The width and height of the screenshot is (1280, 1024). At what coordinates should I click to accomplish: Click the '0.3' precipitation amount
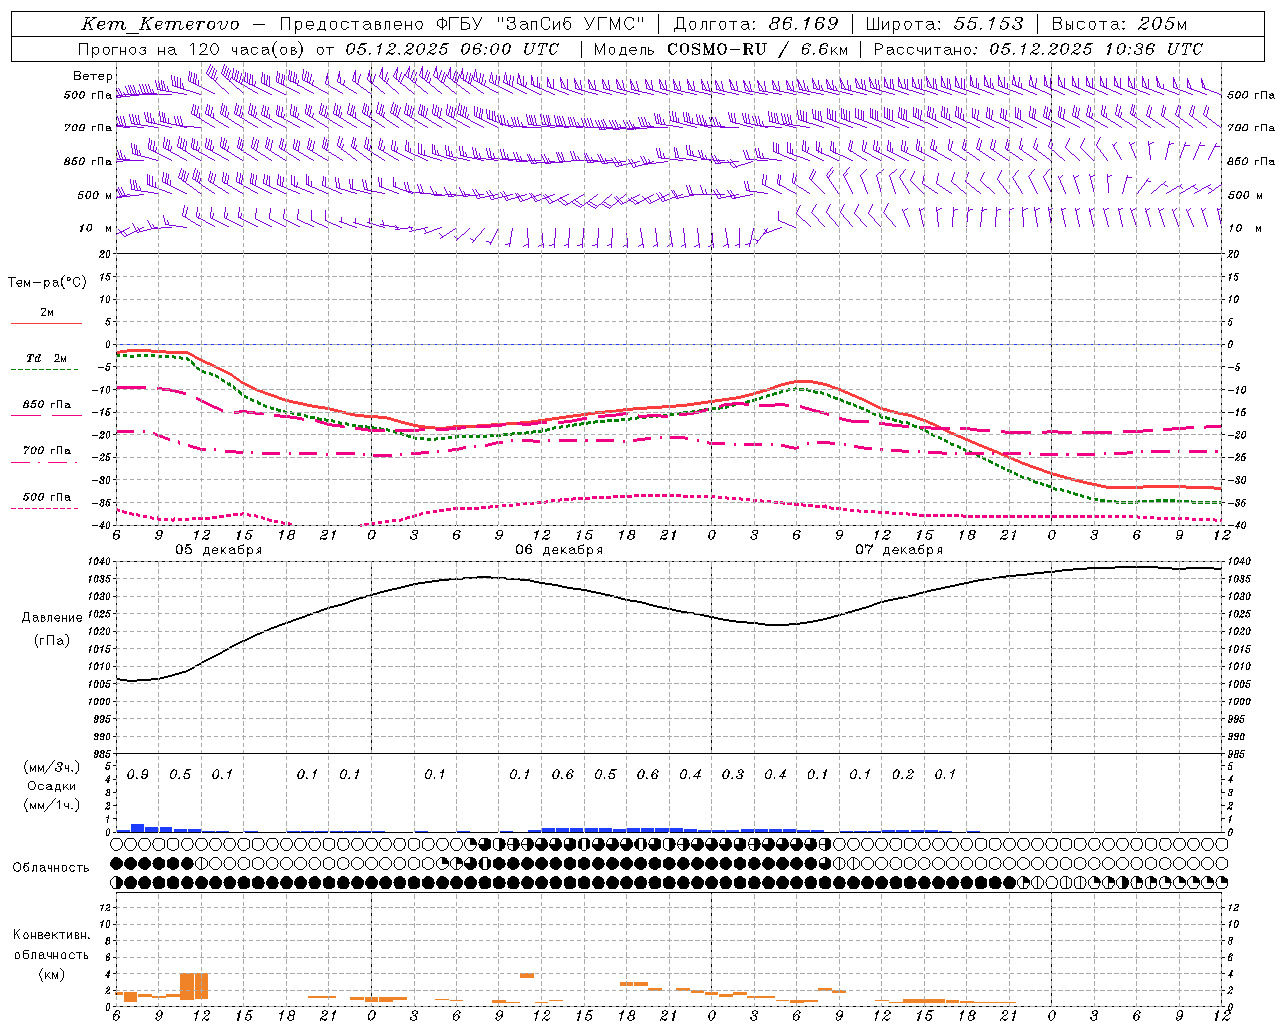733,775
